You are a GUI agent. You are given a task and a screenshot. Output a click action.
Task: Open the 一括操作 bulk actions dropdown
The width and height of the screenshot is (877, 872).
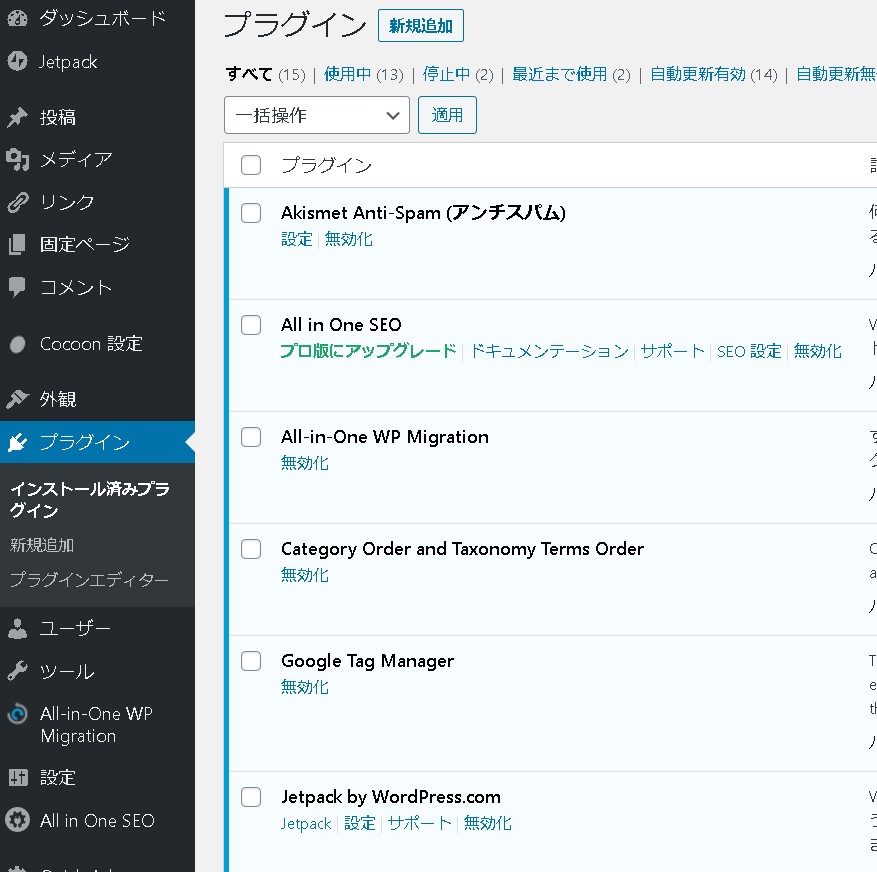(x=316, y=115)
